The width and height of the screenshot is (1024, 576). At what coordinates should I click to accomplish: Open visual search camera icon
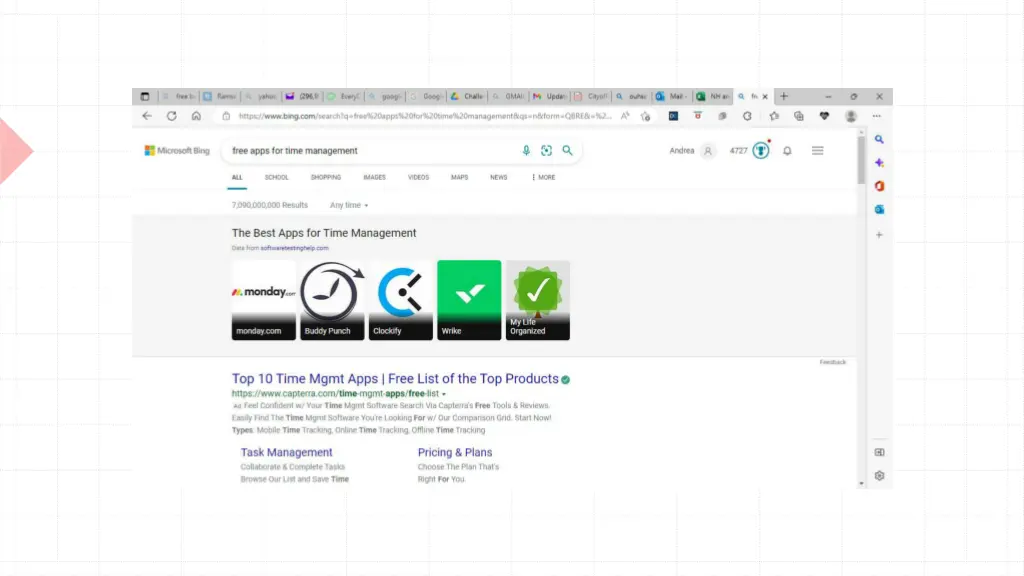(547, 151)
